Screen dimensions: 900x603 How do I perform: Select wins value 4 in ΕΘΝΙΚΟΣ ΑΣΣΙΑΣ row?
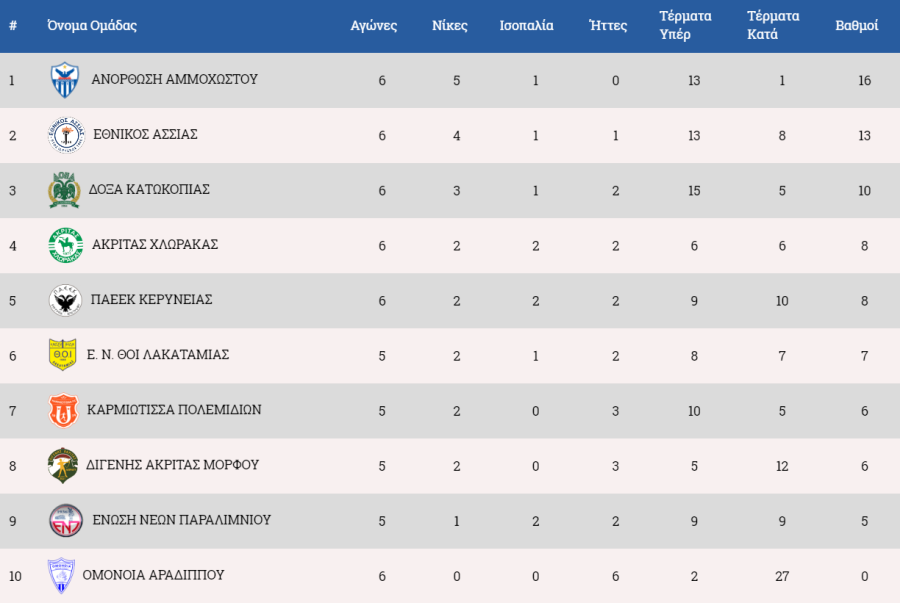pyautogui.click(x=456, y=135)
